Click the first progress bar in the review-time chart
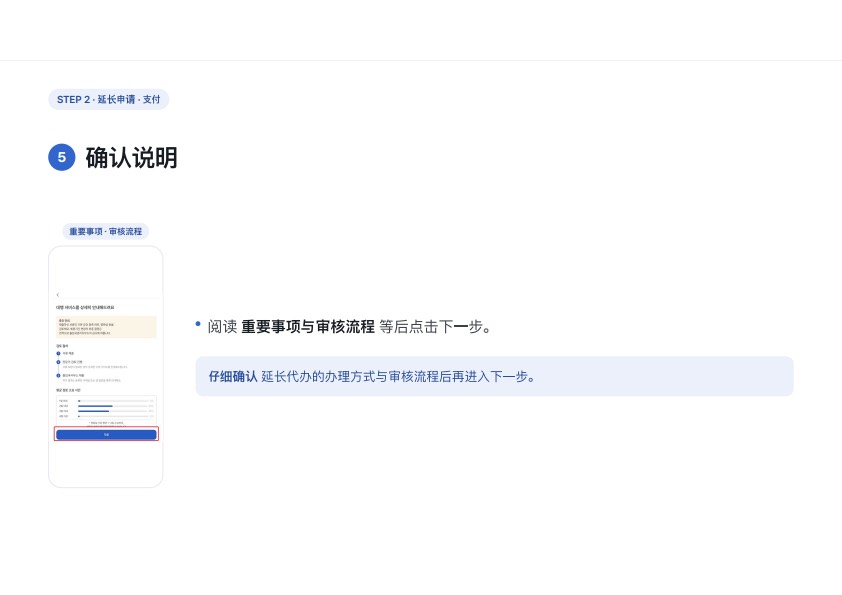842x595 pixels. (x=113, y=401)
